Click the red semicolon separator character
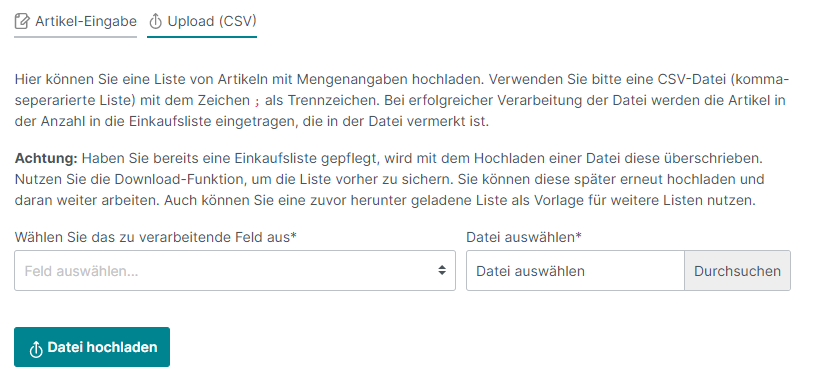Image resolution: width=823 pixels, height=376 pixels. tap(257, 102)
